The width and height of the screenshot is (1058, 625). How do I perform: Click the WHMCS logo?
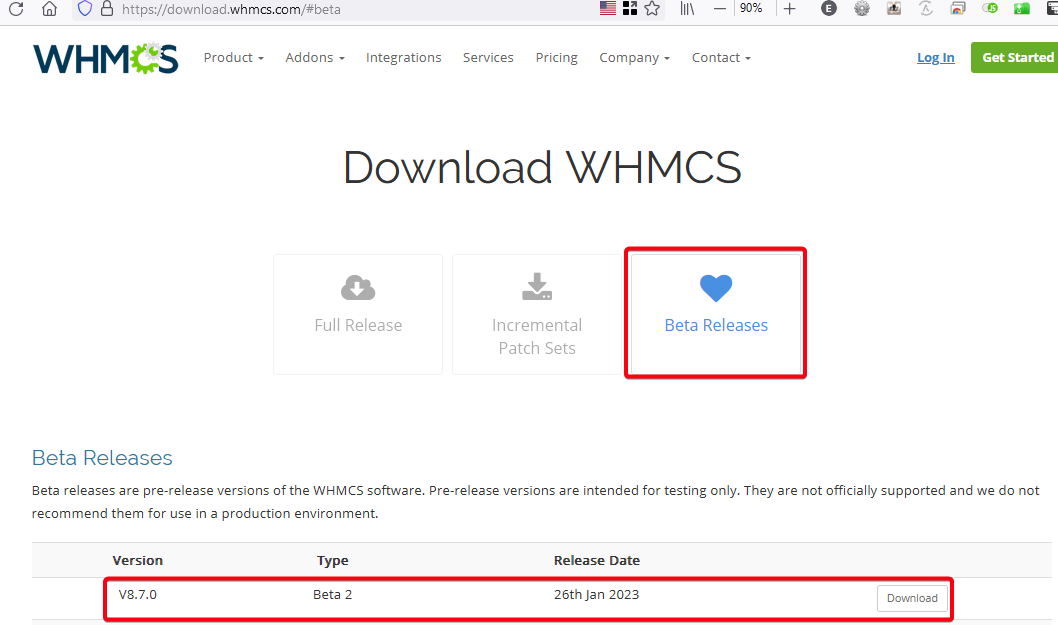click(106, 58)
